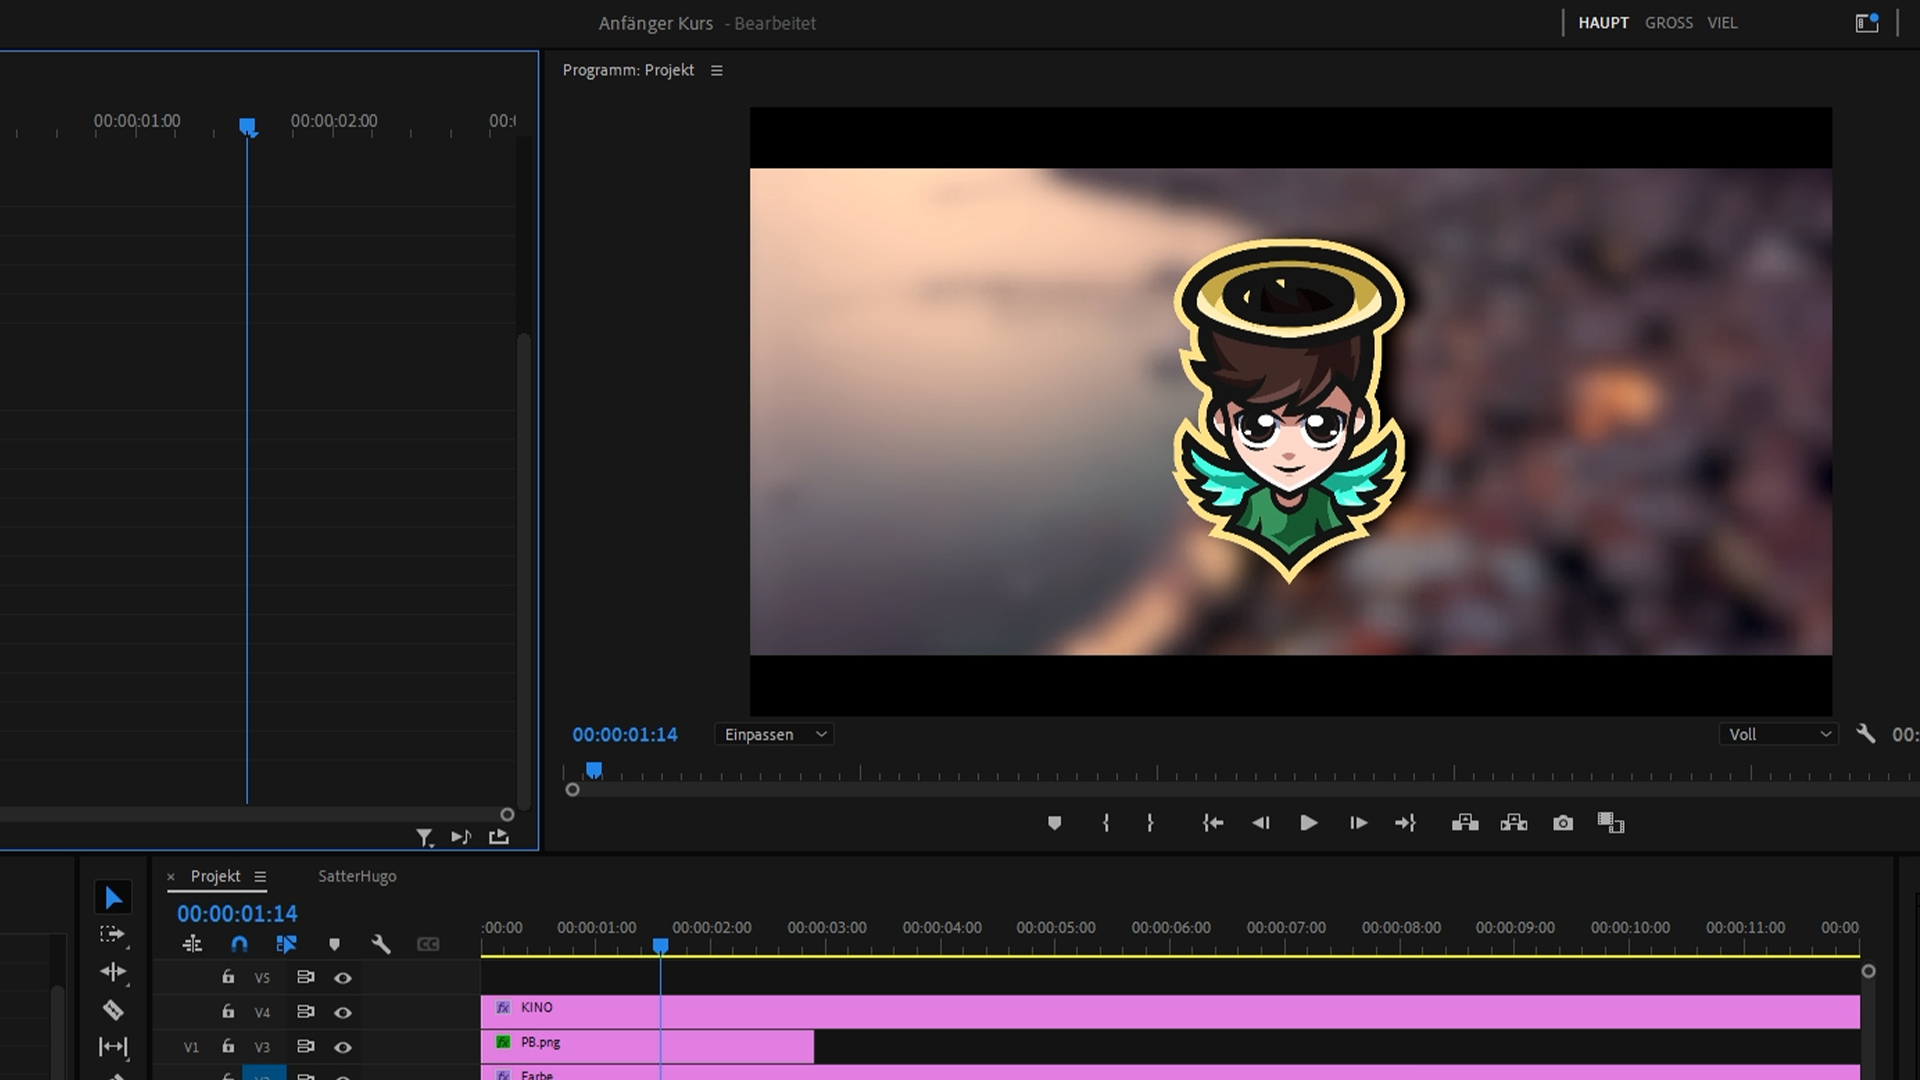Select the Selection arrow tool
The height and width of the screenshot is (1080, 1920).
click(113, 898)
